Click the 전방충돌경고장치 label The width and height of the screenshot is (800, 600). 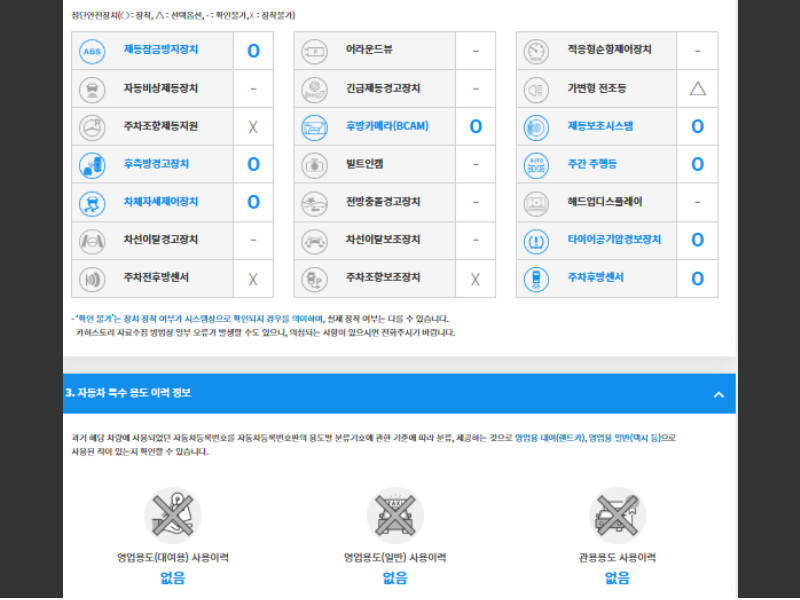click(383, 202)
